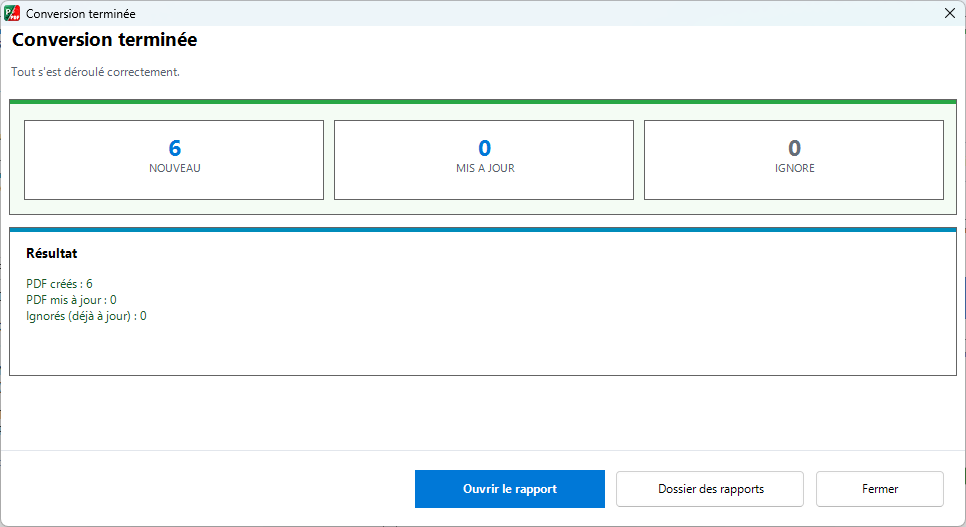Open the Dossier des rapports folder
Image resolution: width=966 pixels, height=527 pixels.
pos(710,489)
